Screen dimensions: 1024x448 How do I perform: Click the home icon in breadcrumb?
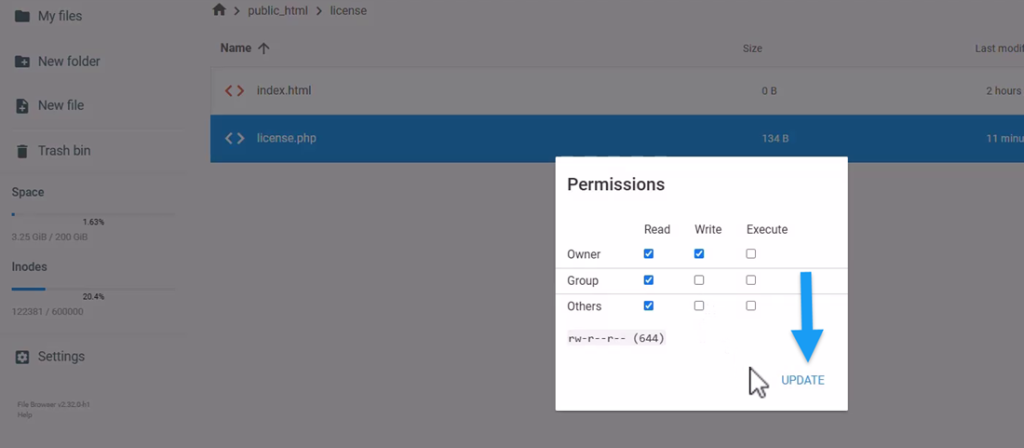[x=219, y=10]
